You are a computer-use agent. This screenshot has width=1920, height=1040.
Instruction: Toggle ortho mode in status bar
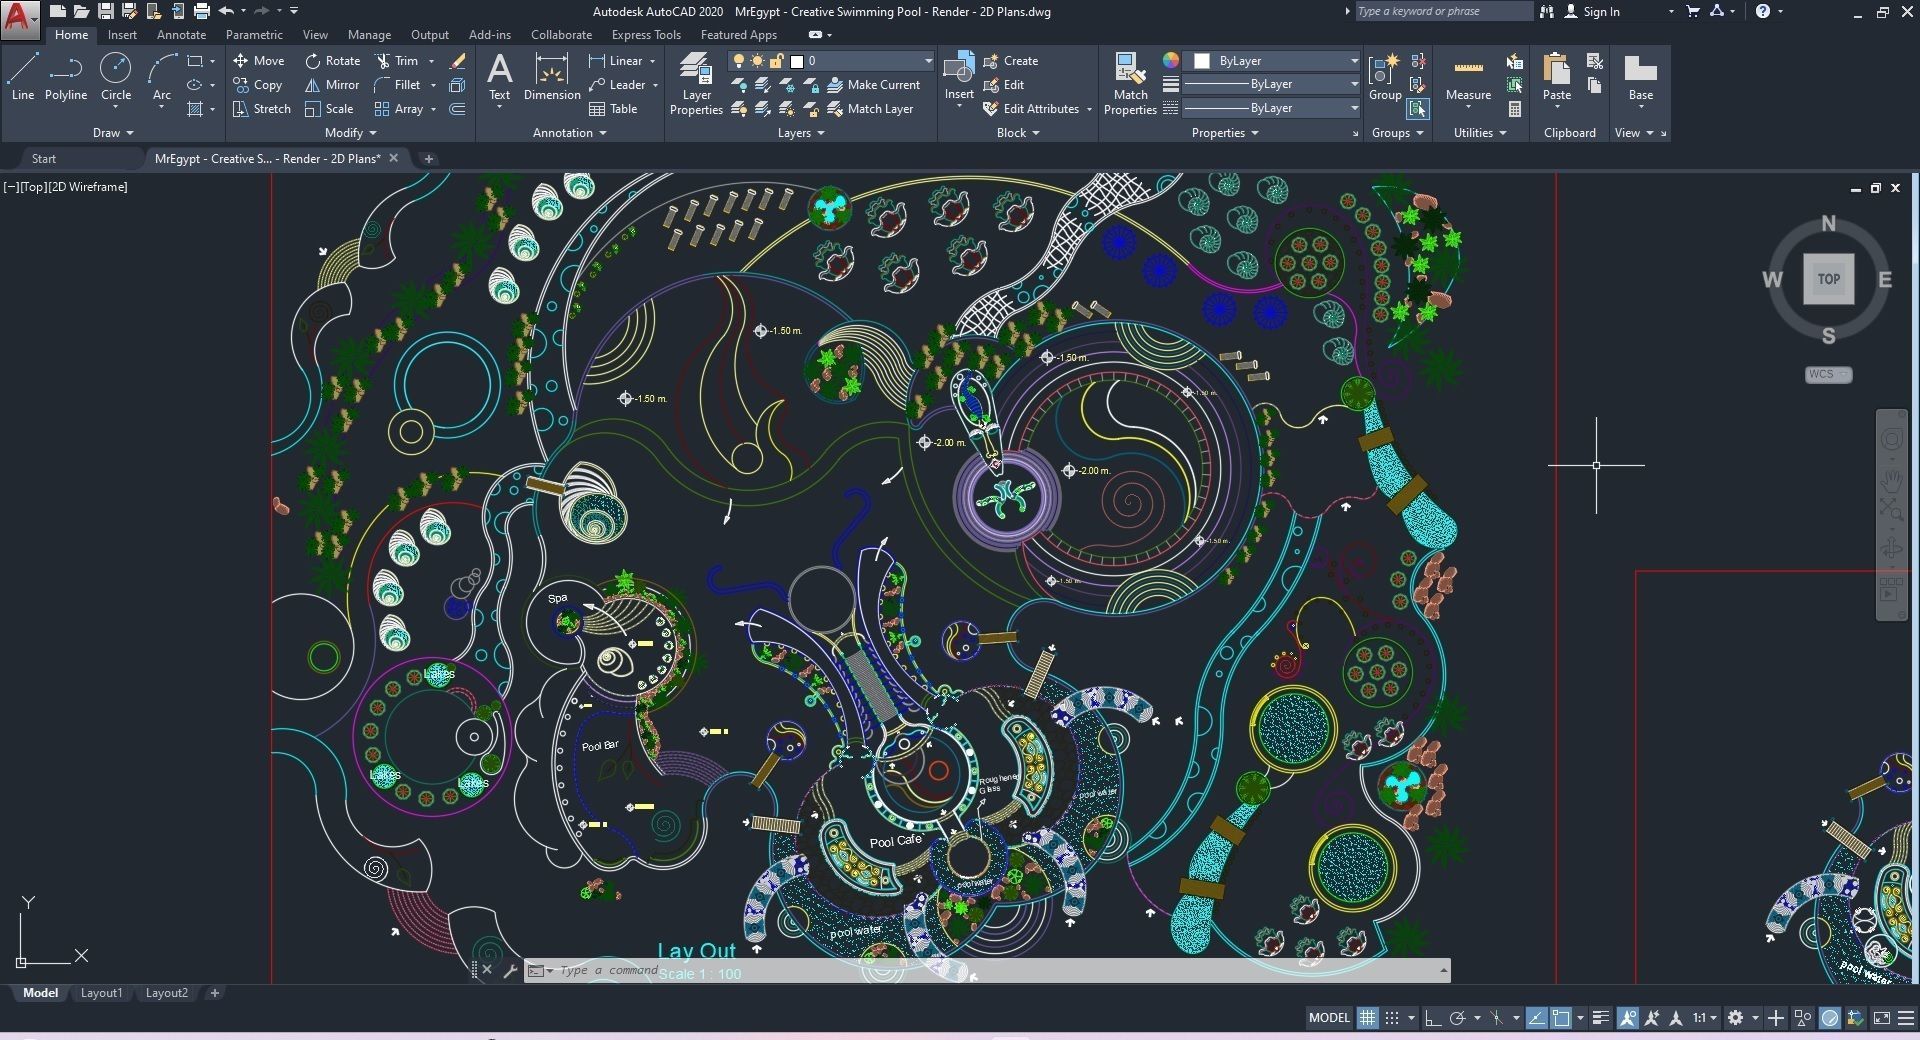point(1432,1018)
